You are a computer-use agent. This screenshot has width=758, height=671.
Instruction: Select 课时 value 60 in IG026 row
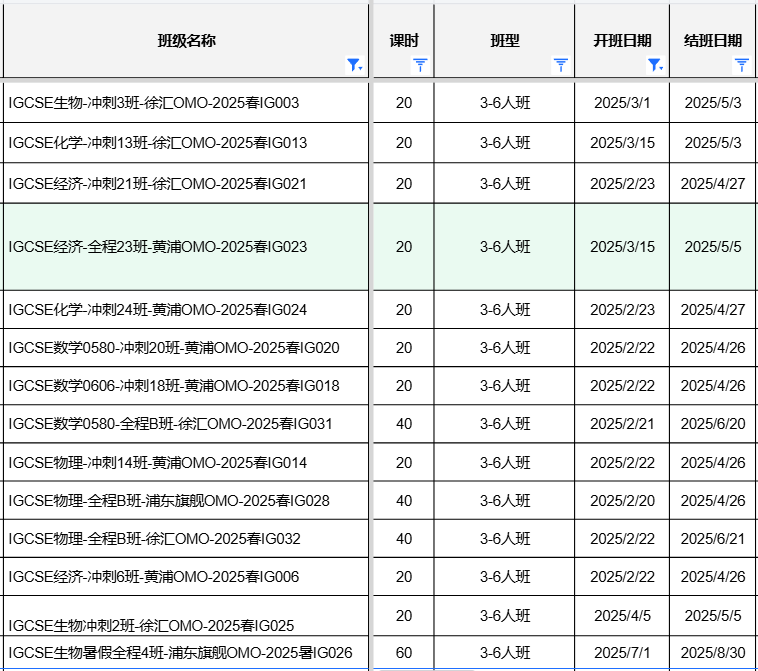(404, 653)
